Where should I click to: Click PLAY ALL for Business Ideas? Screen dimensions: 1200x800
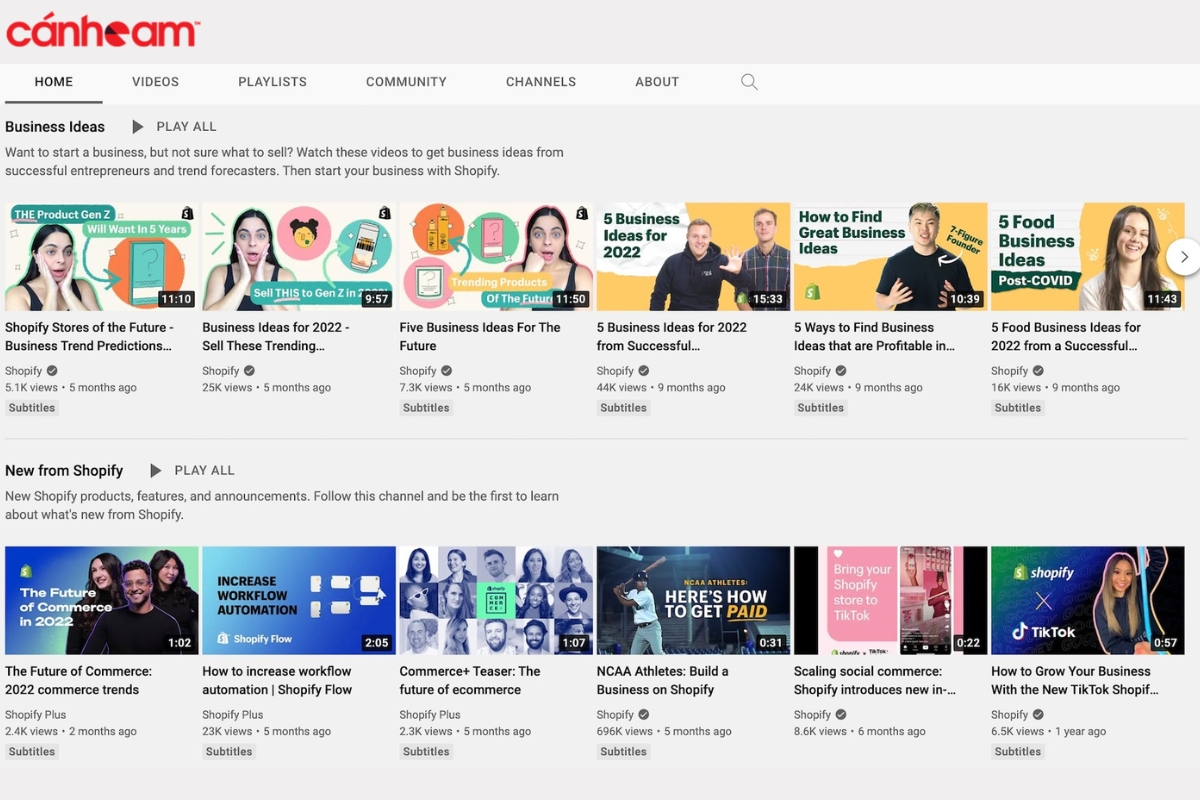tap(187, 127)
